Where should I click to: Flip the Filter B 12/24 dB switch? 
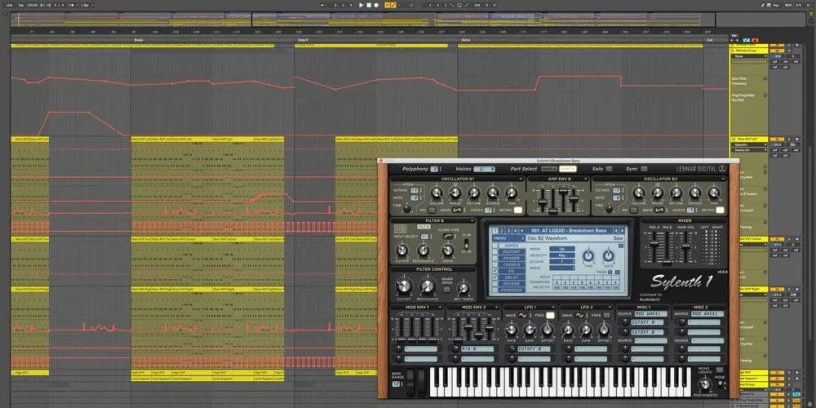coord(466,243)
